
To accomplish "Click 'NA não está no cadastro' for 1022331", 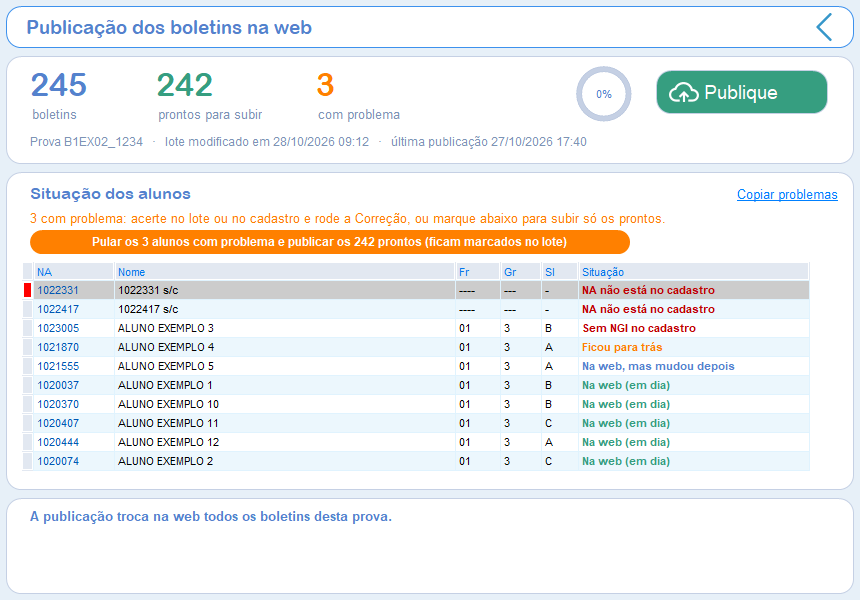I will point(648,290).
